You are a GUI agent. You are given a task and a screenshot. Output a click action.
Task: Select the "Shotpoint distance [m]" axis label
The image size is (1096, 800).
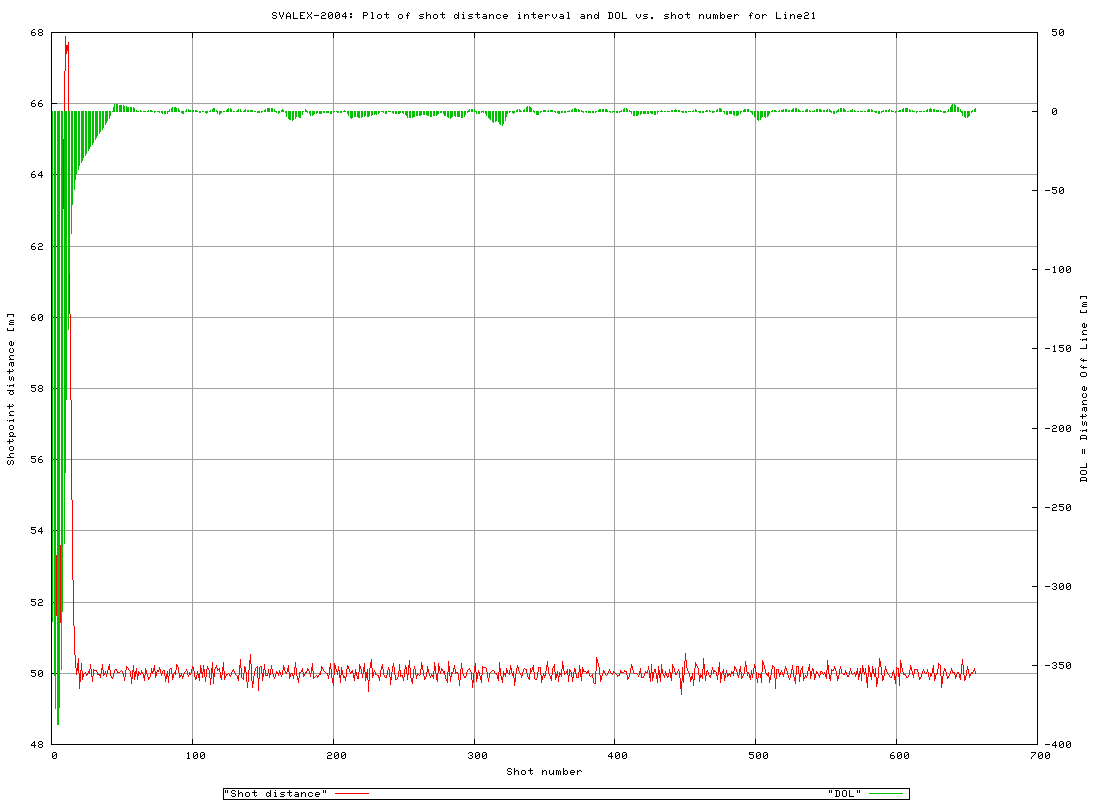click(11, 388)
